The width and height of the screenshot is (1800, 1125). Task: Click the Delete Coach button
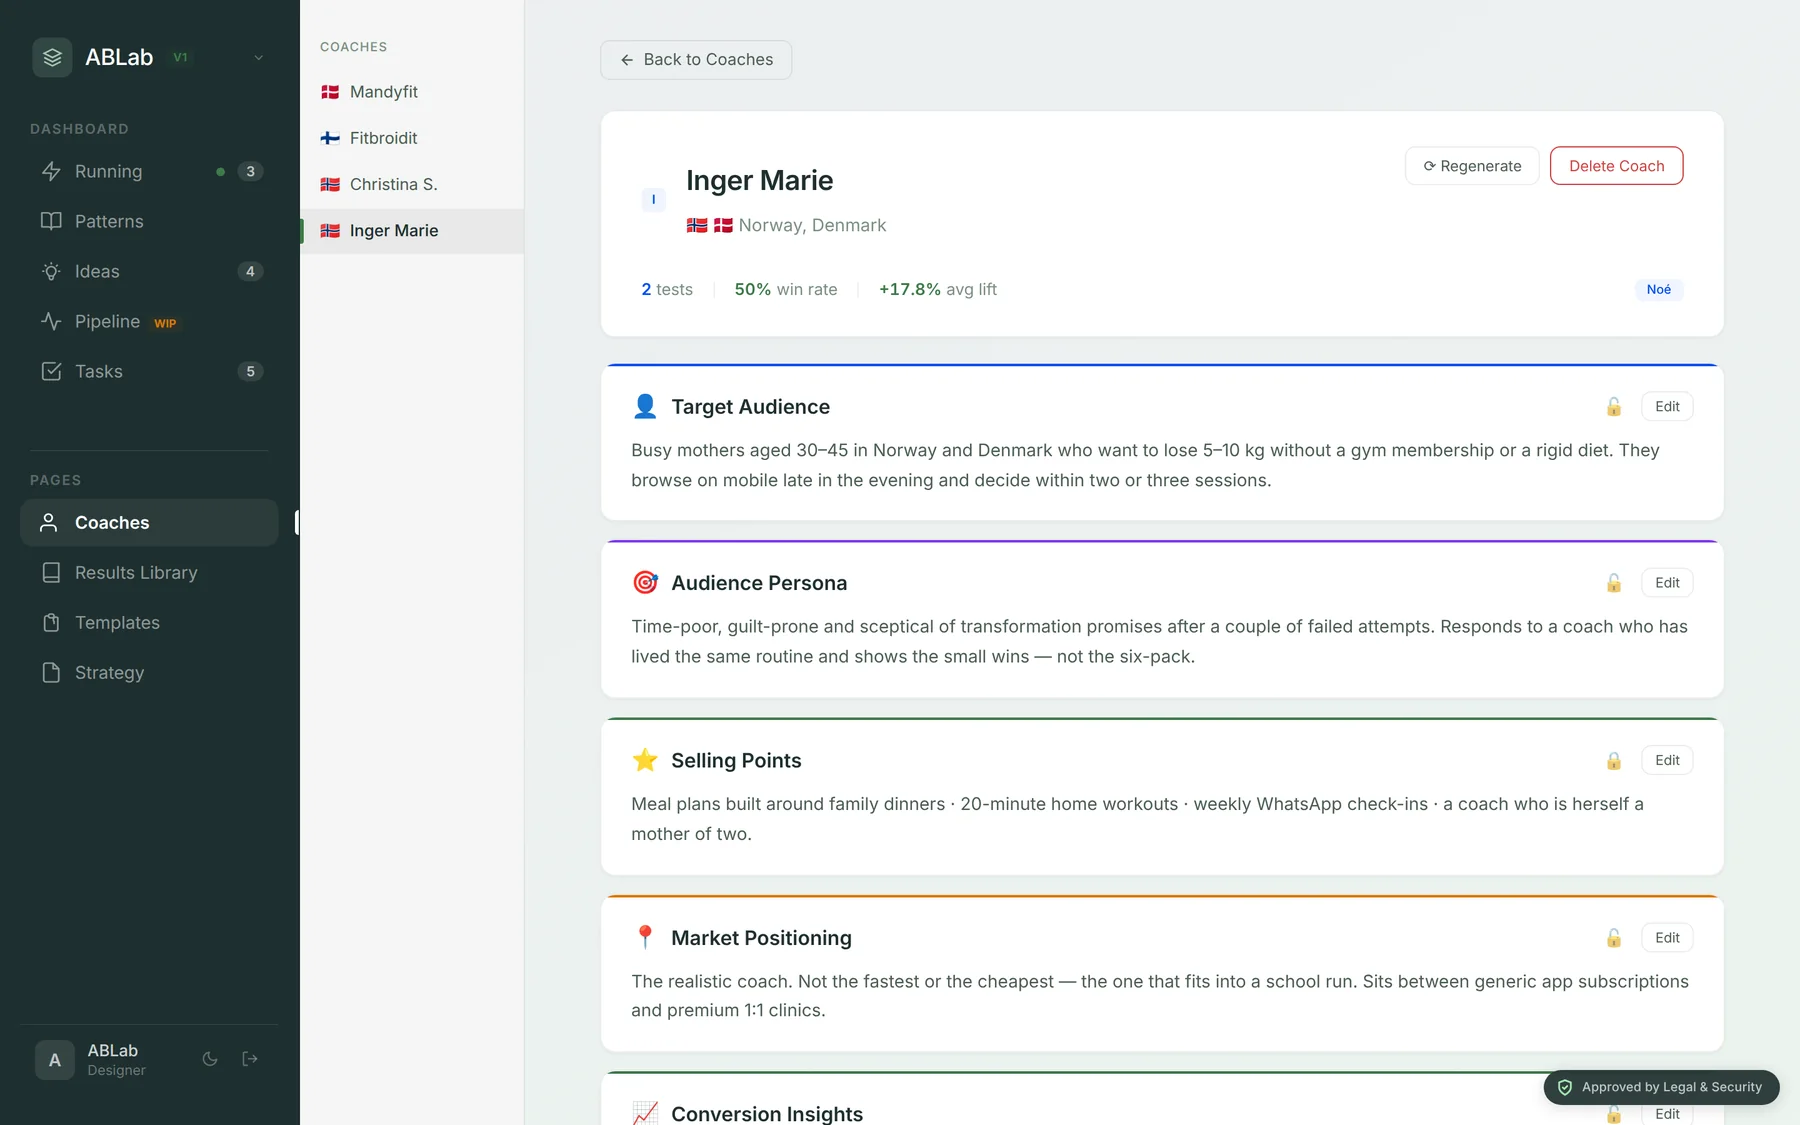[1616, 166]
